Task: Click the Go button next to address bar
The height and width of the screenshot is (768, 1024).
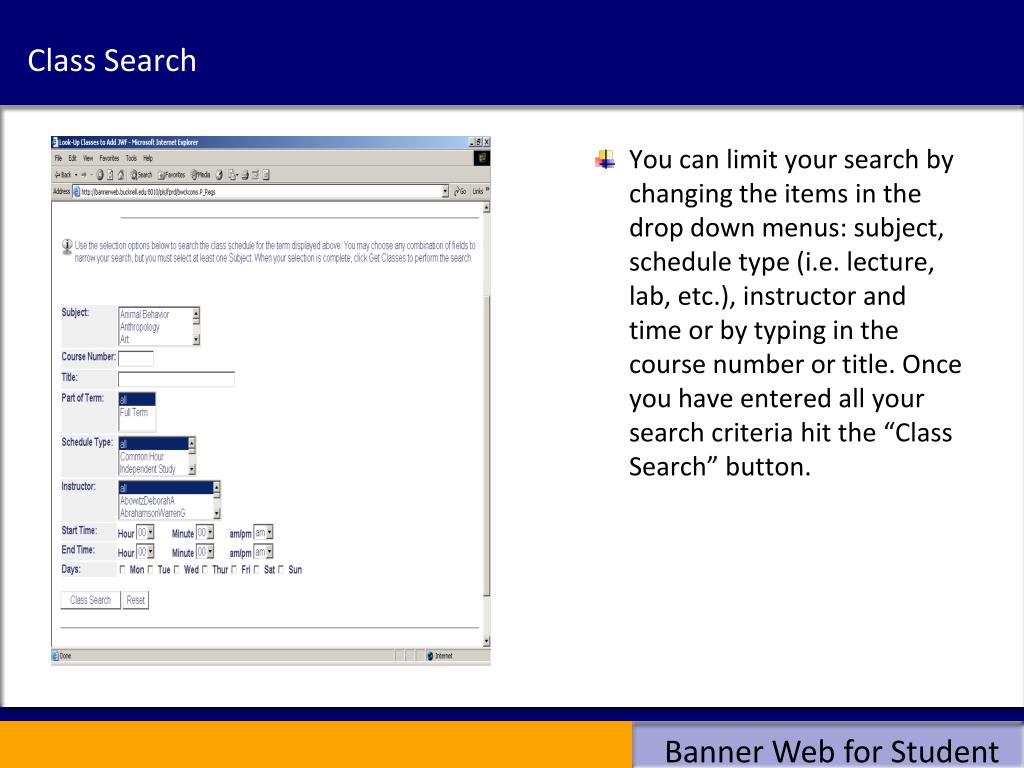Action: 460,191
